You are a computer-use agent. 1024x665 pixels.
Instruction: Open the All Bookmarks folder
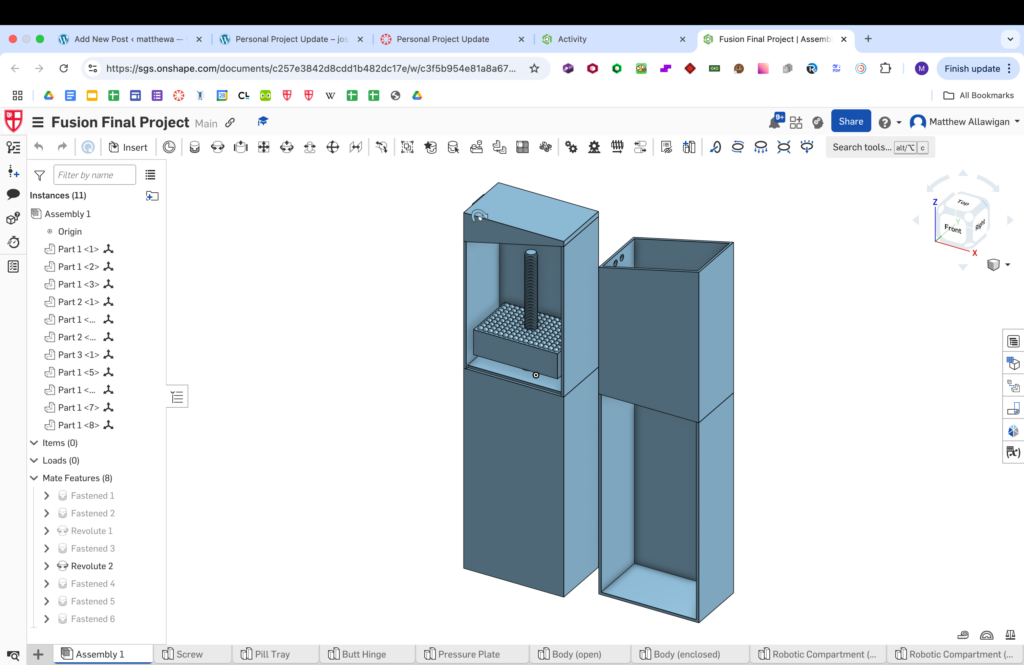978,95
